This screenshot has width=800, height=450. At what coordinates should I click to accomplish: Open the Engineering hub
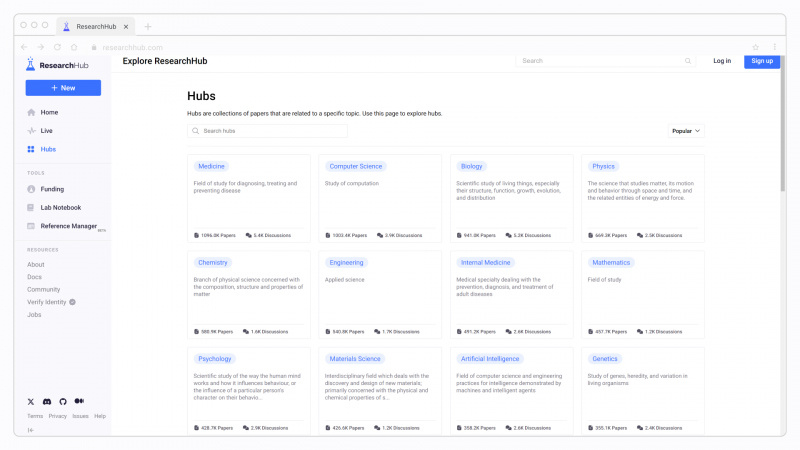point(346,263)
